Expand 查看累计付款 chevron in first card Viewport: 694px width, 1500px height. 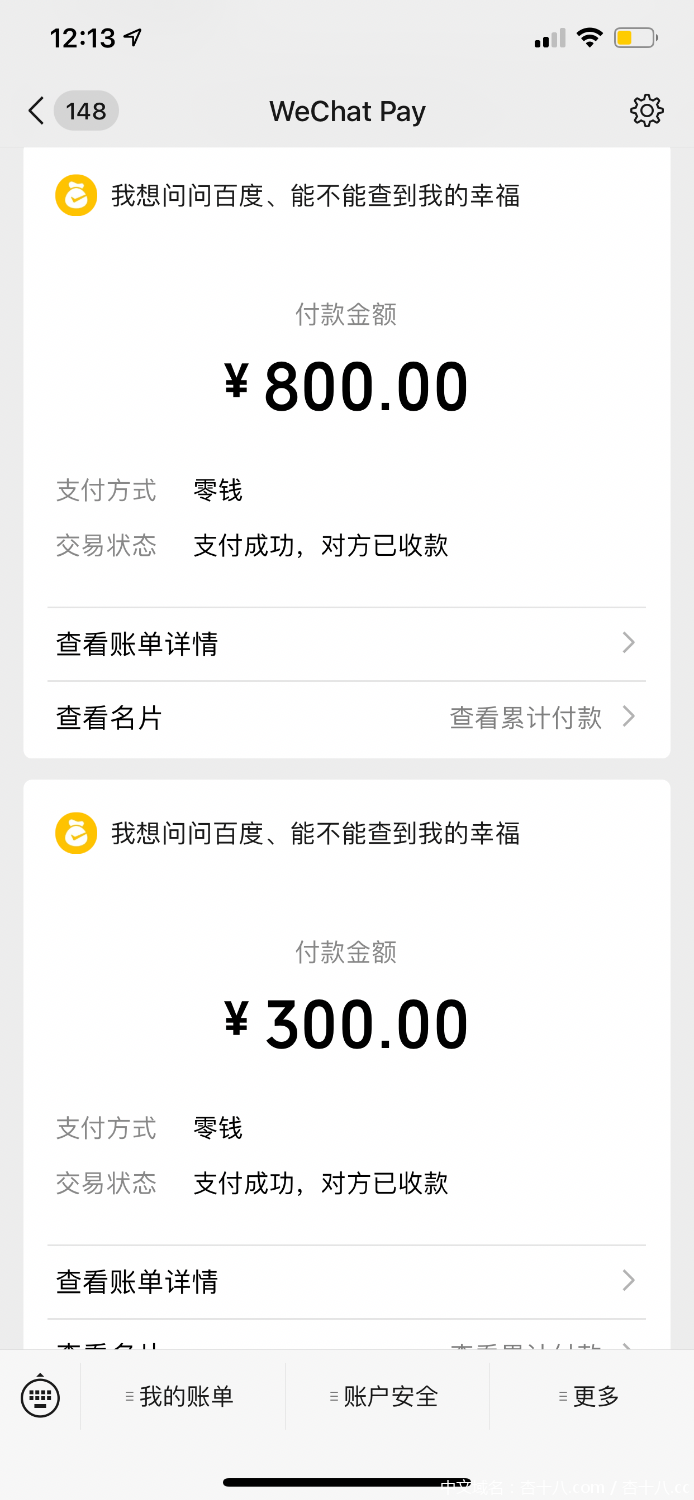(x=628, y=717)
